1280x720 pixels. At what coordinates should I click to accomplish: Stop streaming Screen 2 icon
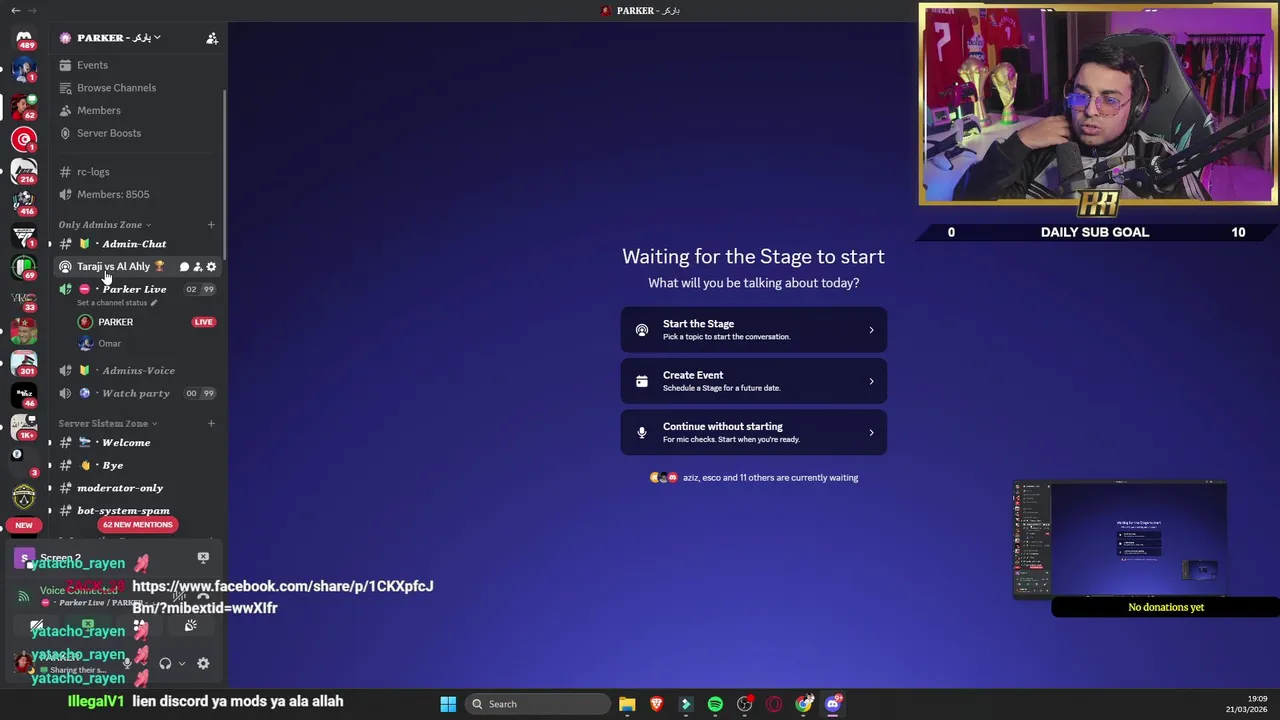point(203,558)
